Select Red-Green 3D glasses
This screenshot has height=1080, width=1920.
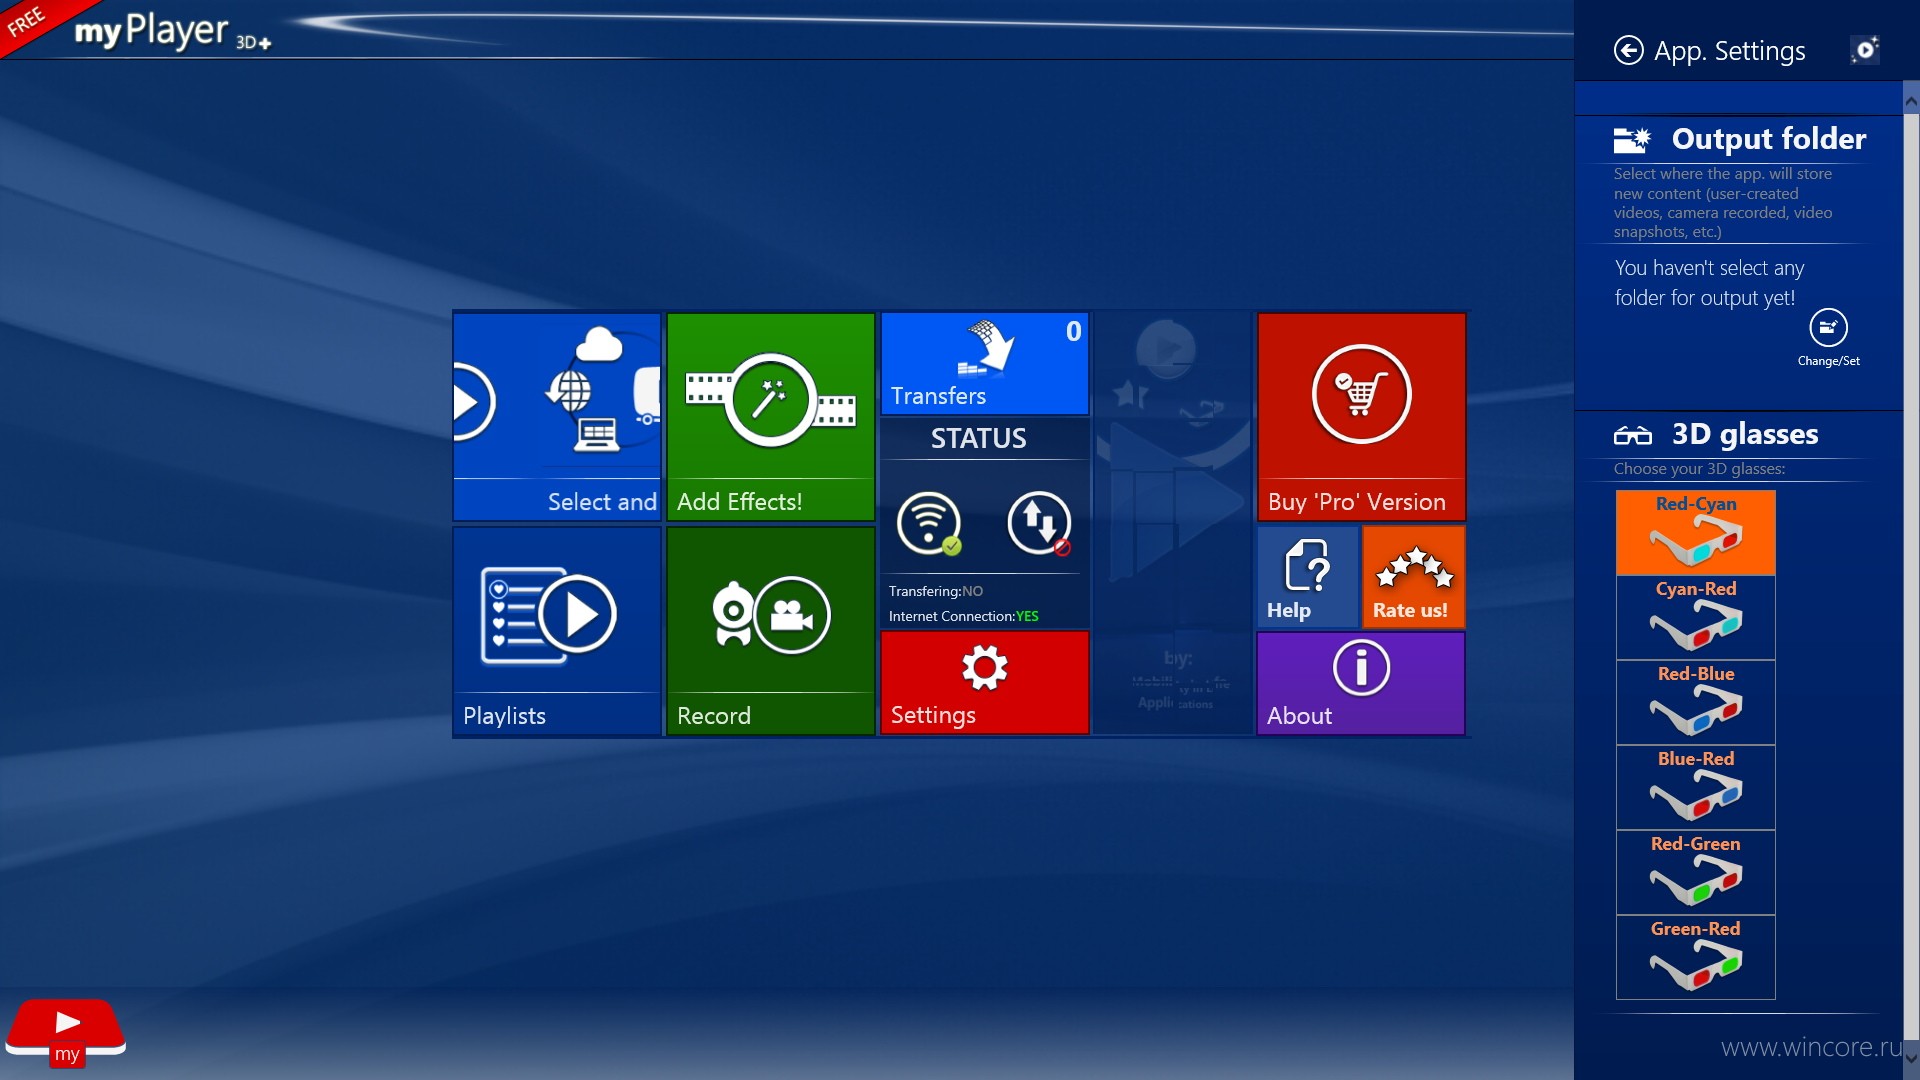tap(1696, 872)
